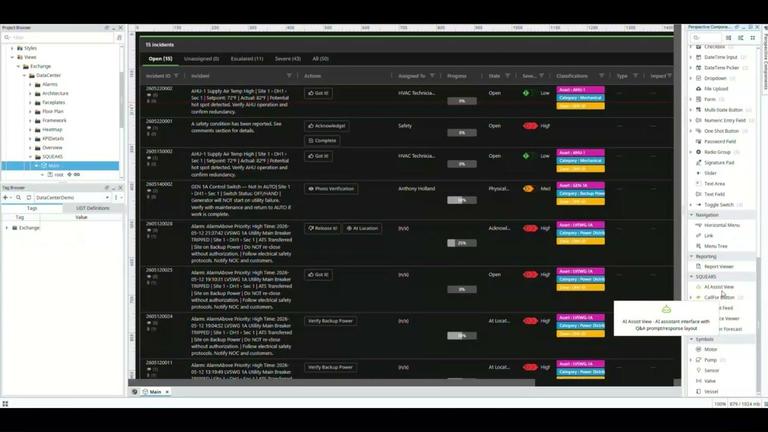This screenshot has height=432, width=768.
Task: Select Report Viewer component
Action: (719, 266)
